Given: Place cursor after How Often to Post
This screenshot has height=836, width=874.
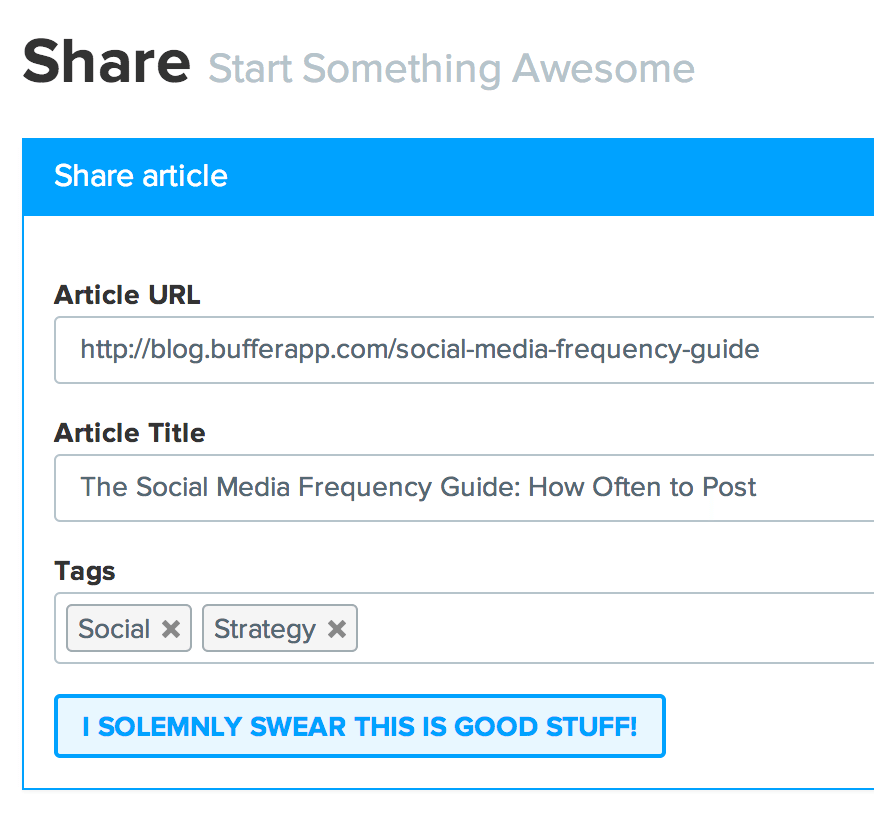Looking at the screenshot, I should tap(758, 488).
